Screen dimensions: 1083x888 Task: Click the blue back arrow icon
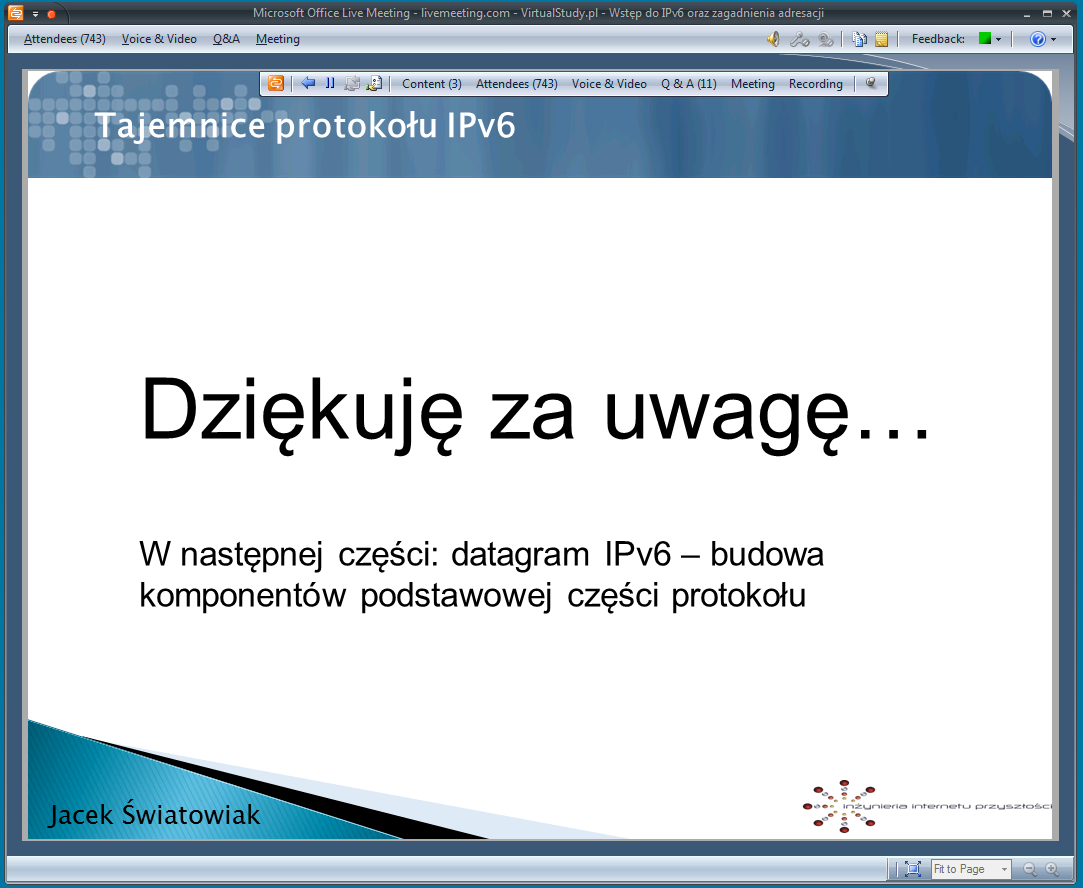coord(308,83)
